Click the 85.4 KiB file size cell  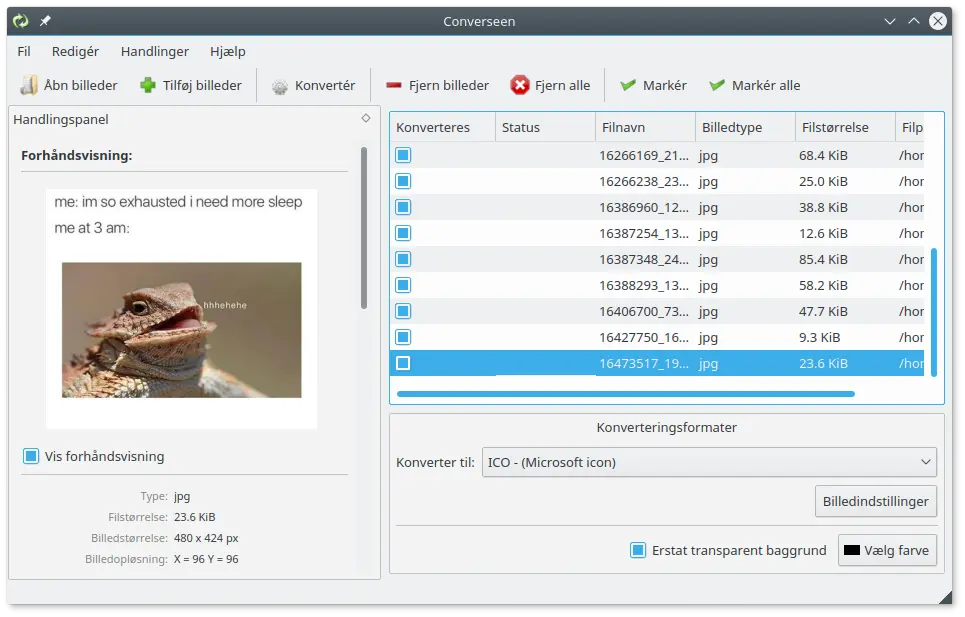(x=823, y=260)
